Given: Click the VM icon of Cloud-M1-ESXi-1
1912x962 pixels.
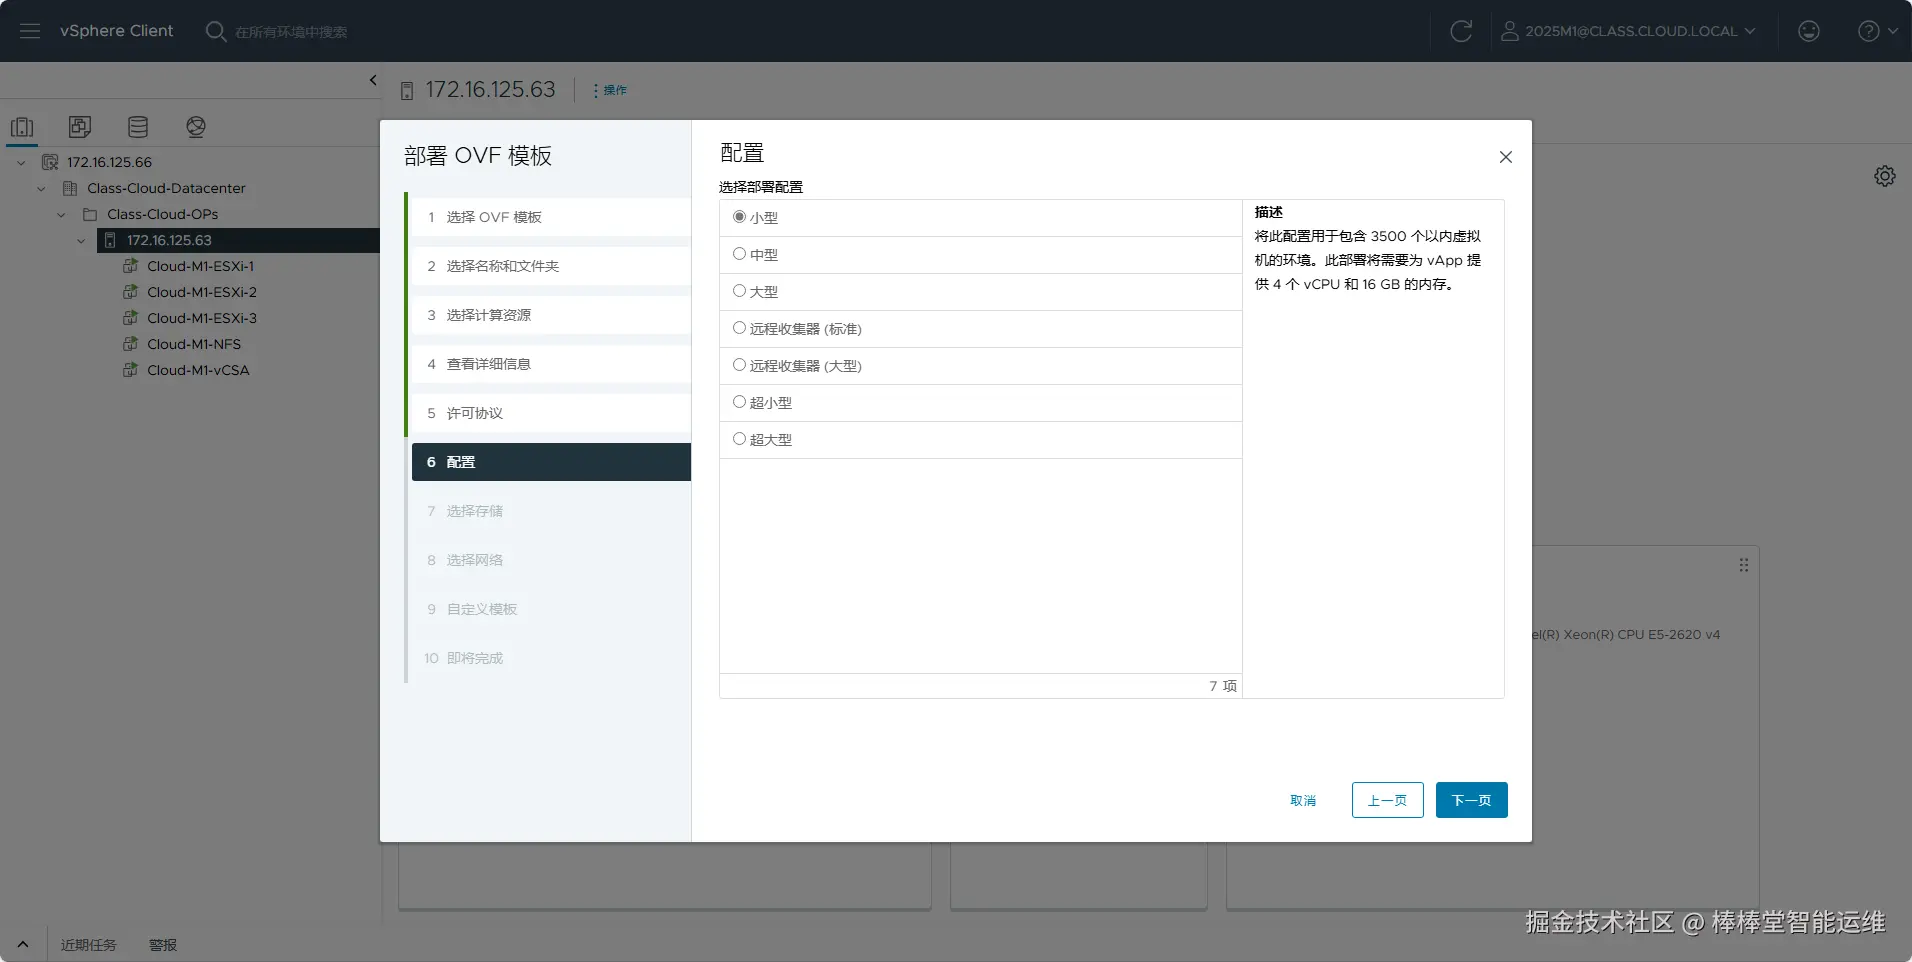Looking at the screenshot, I should pos(130,266).
